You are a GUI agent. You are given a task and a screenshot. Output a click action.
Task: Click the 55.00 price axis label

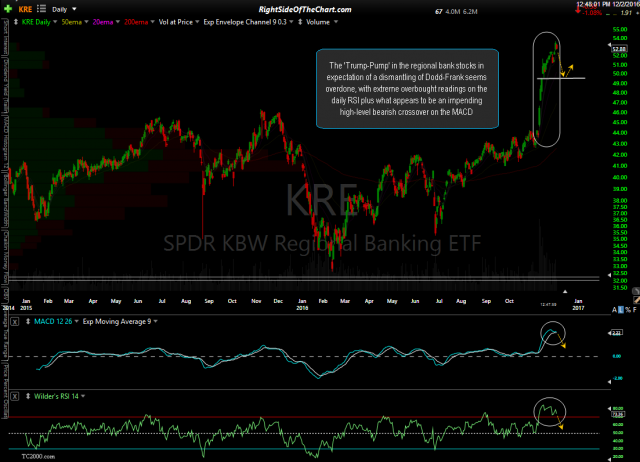pos(620,29)
